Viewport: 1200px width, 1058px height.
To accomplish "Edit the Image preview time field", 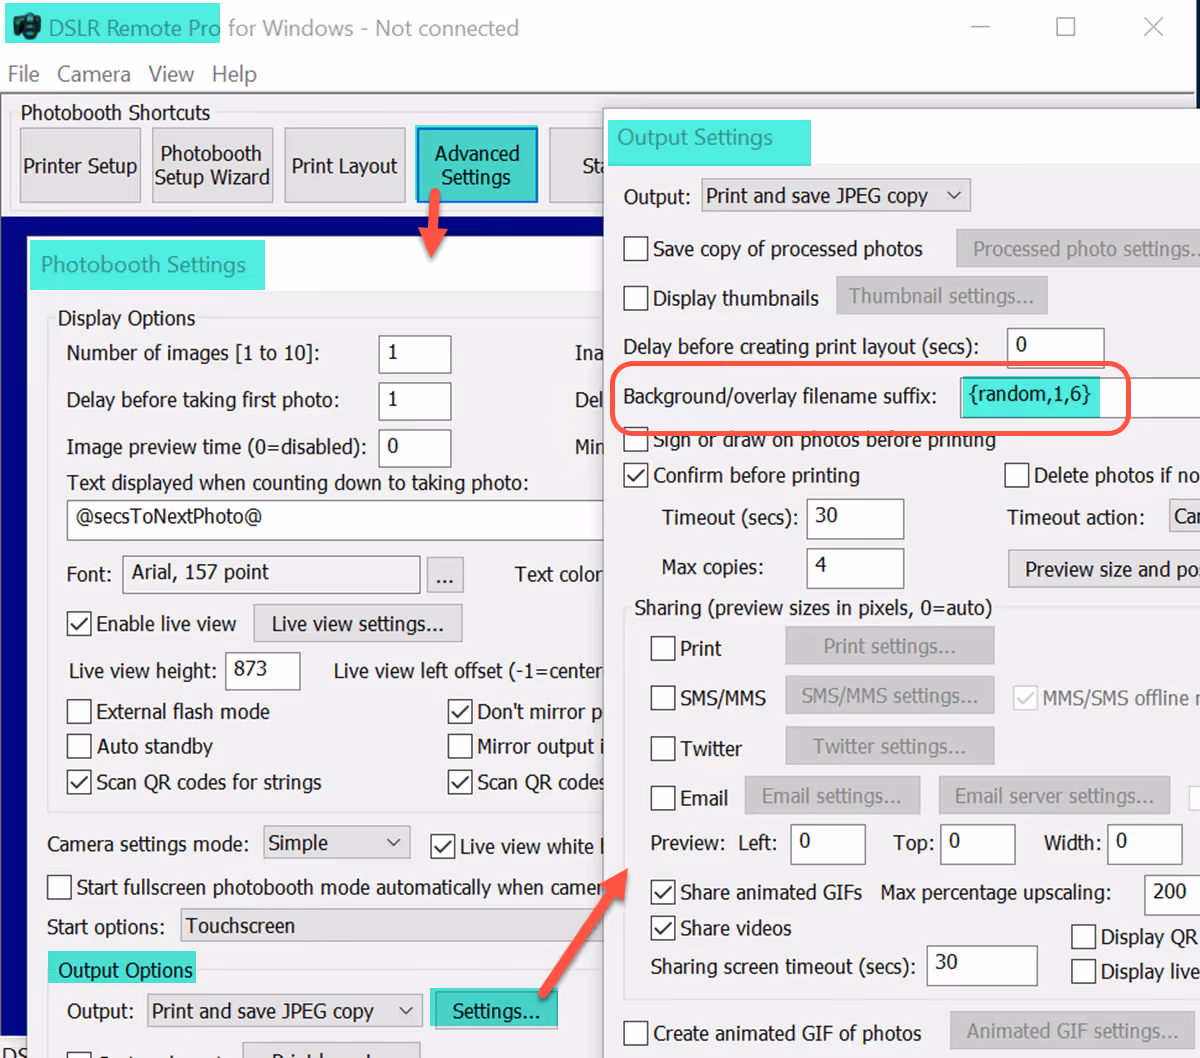I will pos(415,448).
